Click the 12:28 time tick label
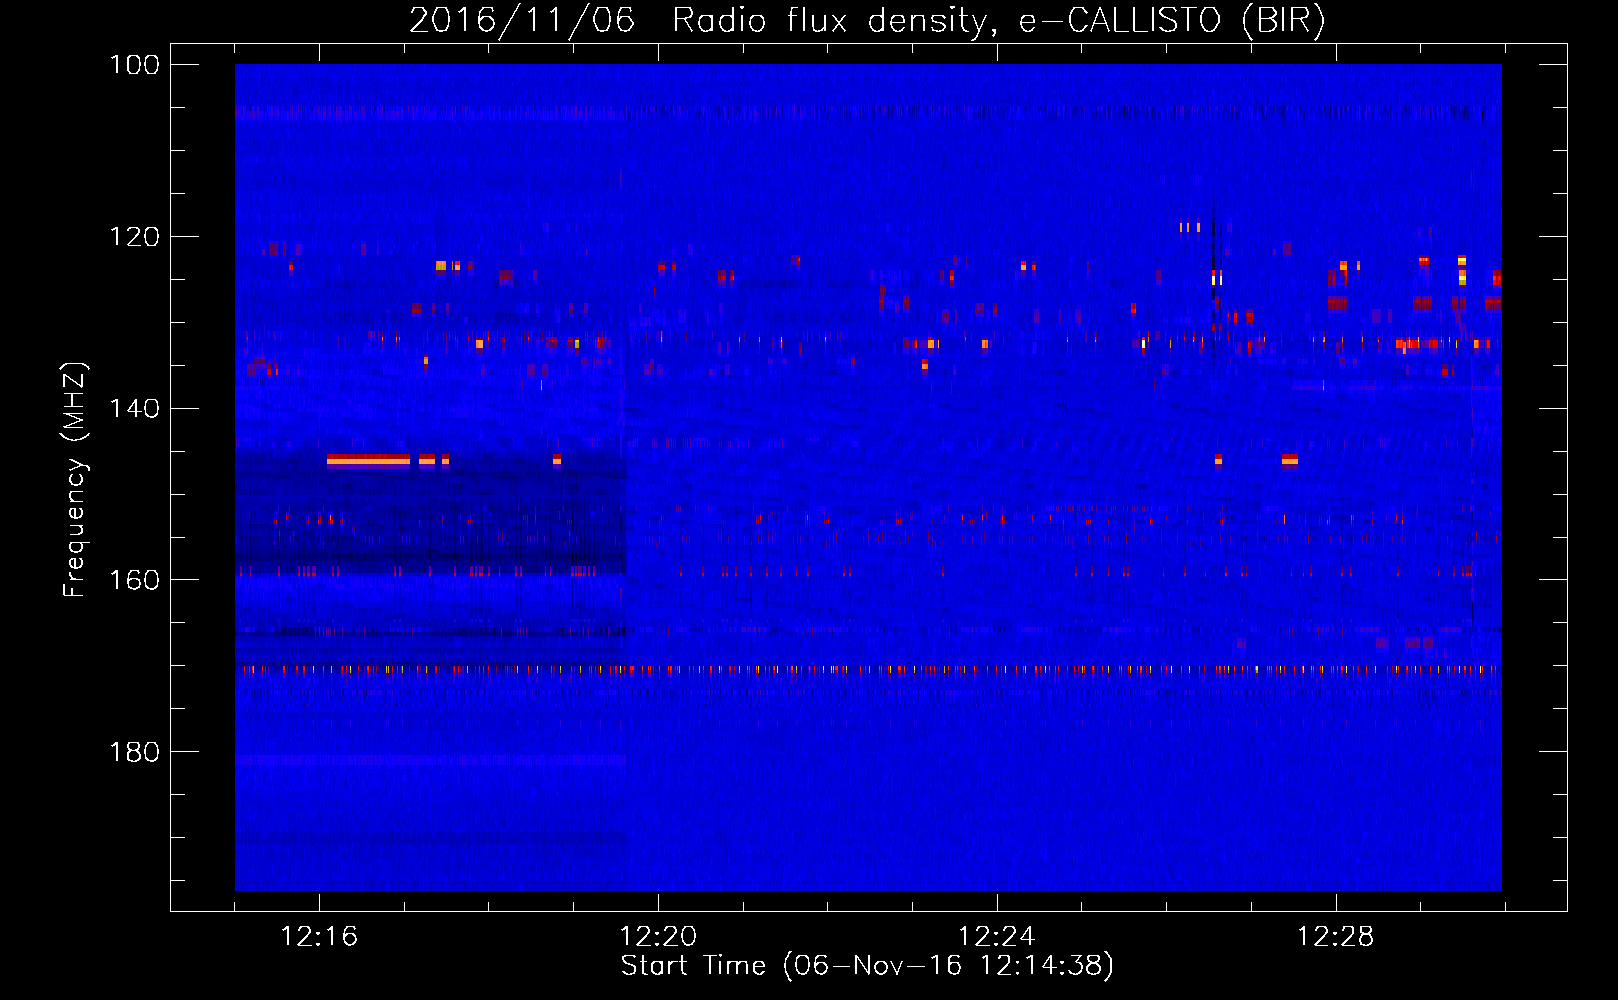The image size is (1618, 1000). click(1336, 937)
